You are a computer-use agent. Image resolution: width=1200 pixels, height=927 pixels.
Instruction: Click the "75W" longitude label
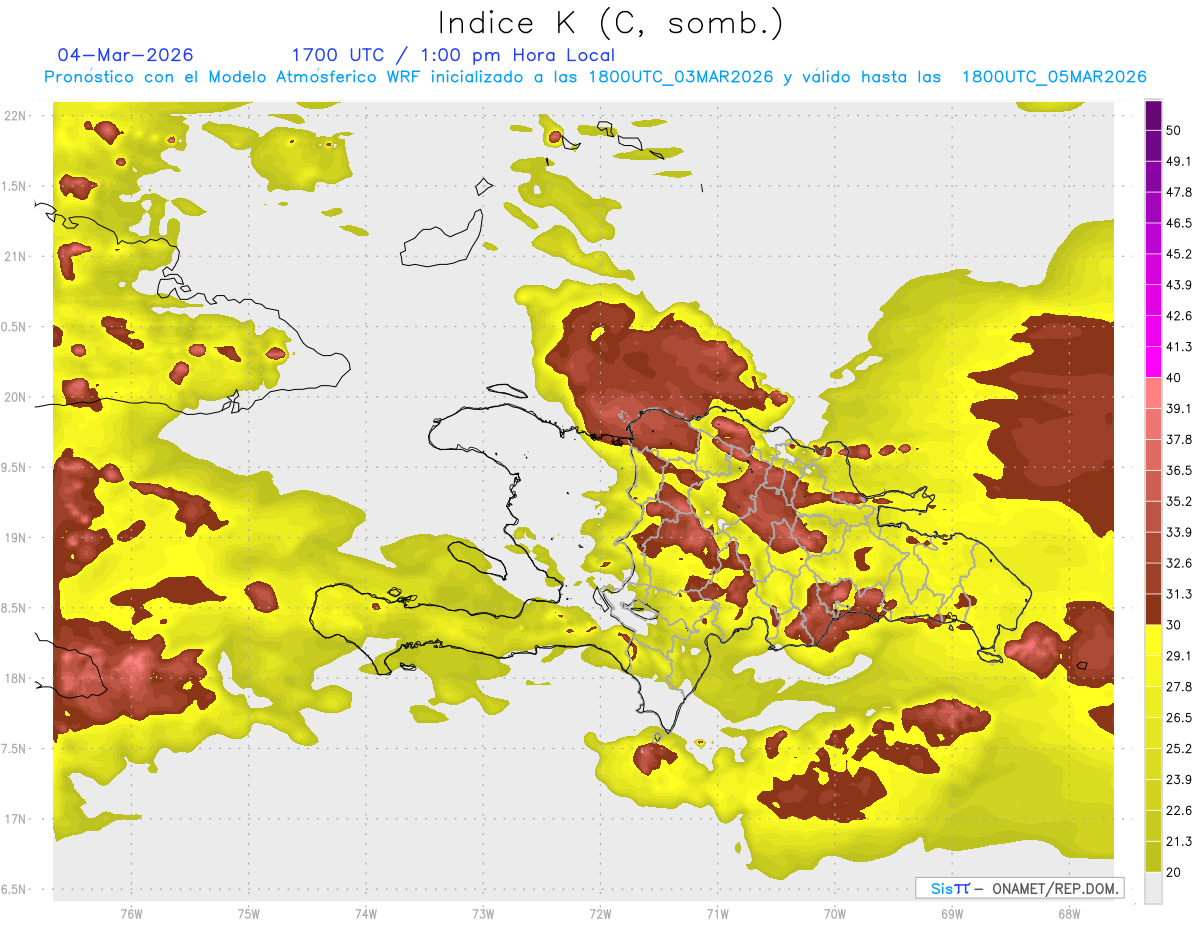[x=249, y=914]
